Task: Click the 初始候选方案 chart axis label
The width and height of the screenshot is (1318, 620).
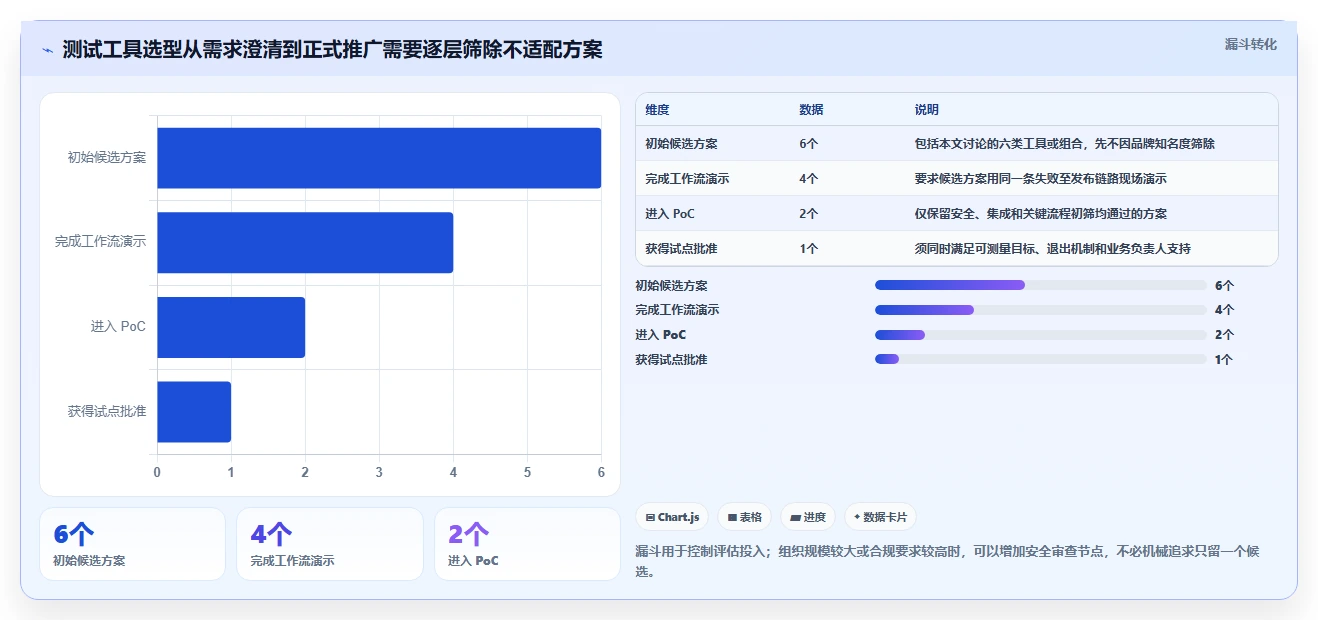Action: pos(107,157)
